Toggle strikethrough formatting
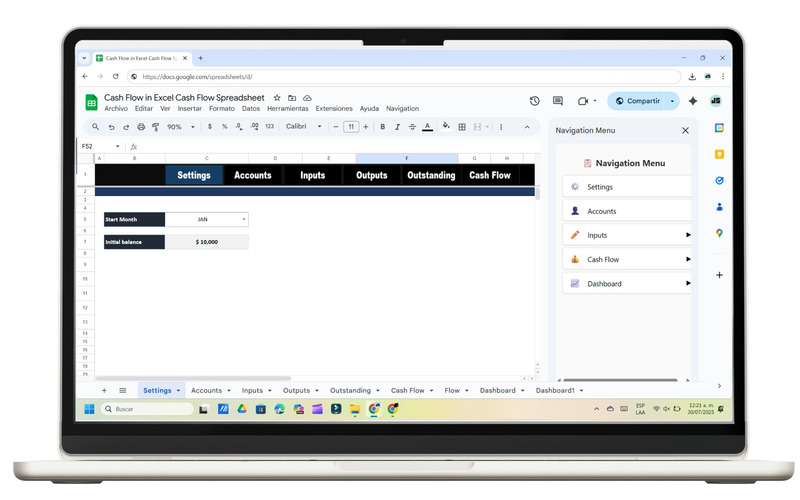The image size is (800, 500). pos(412,127)
